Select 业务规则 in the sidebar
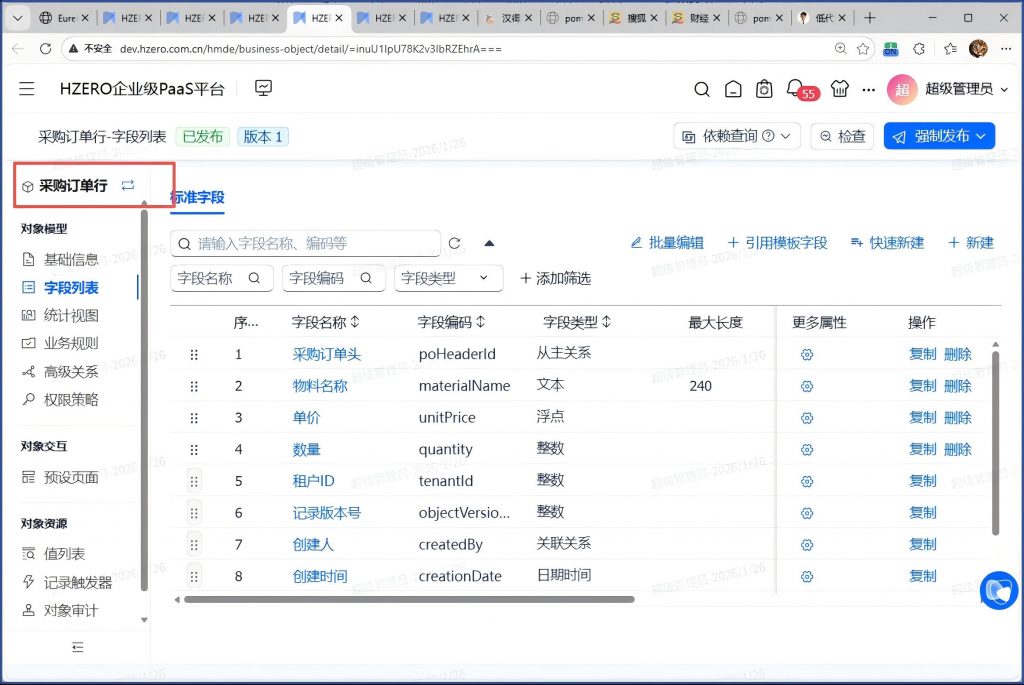 tap(71, 343)
